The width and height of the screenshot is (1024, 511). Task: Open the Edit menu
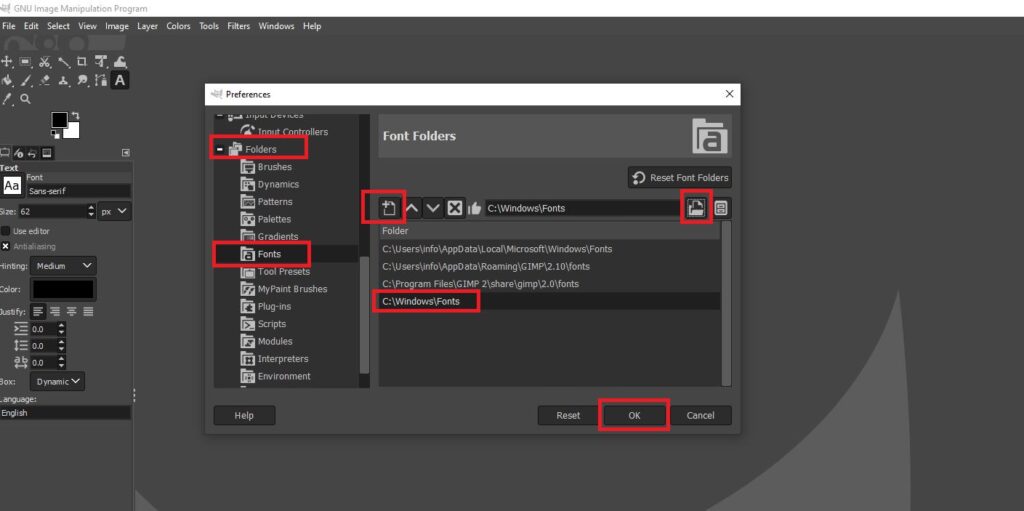[x=31, y=26]
